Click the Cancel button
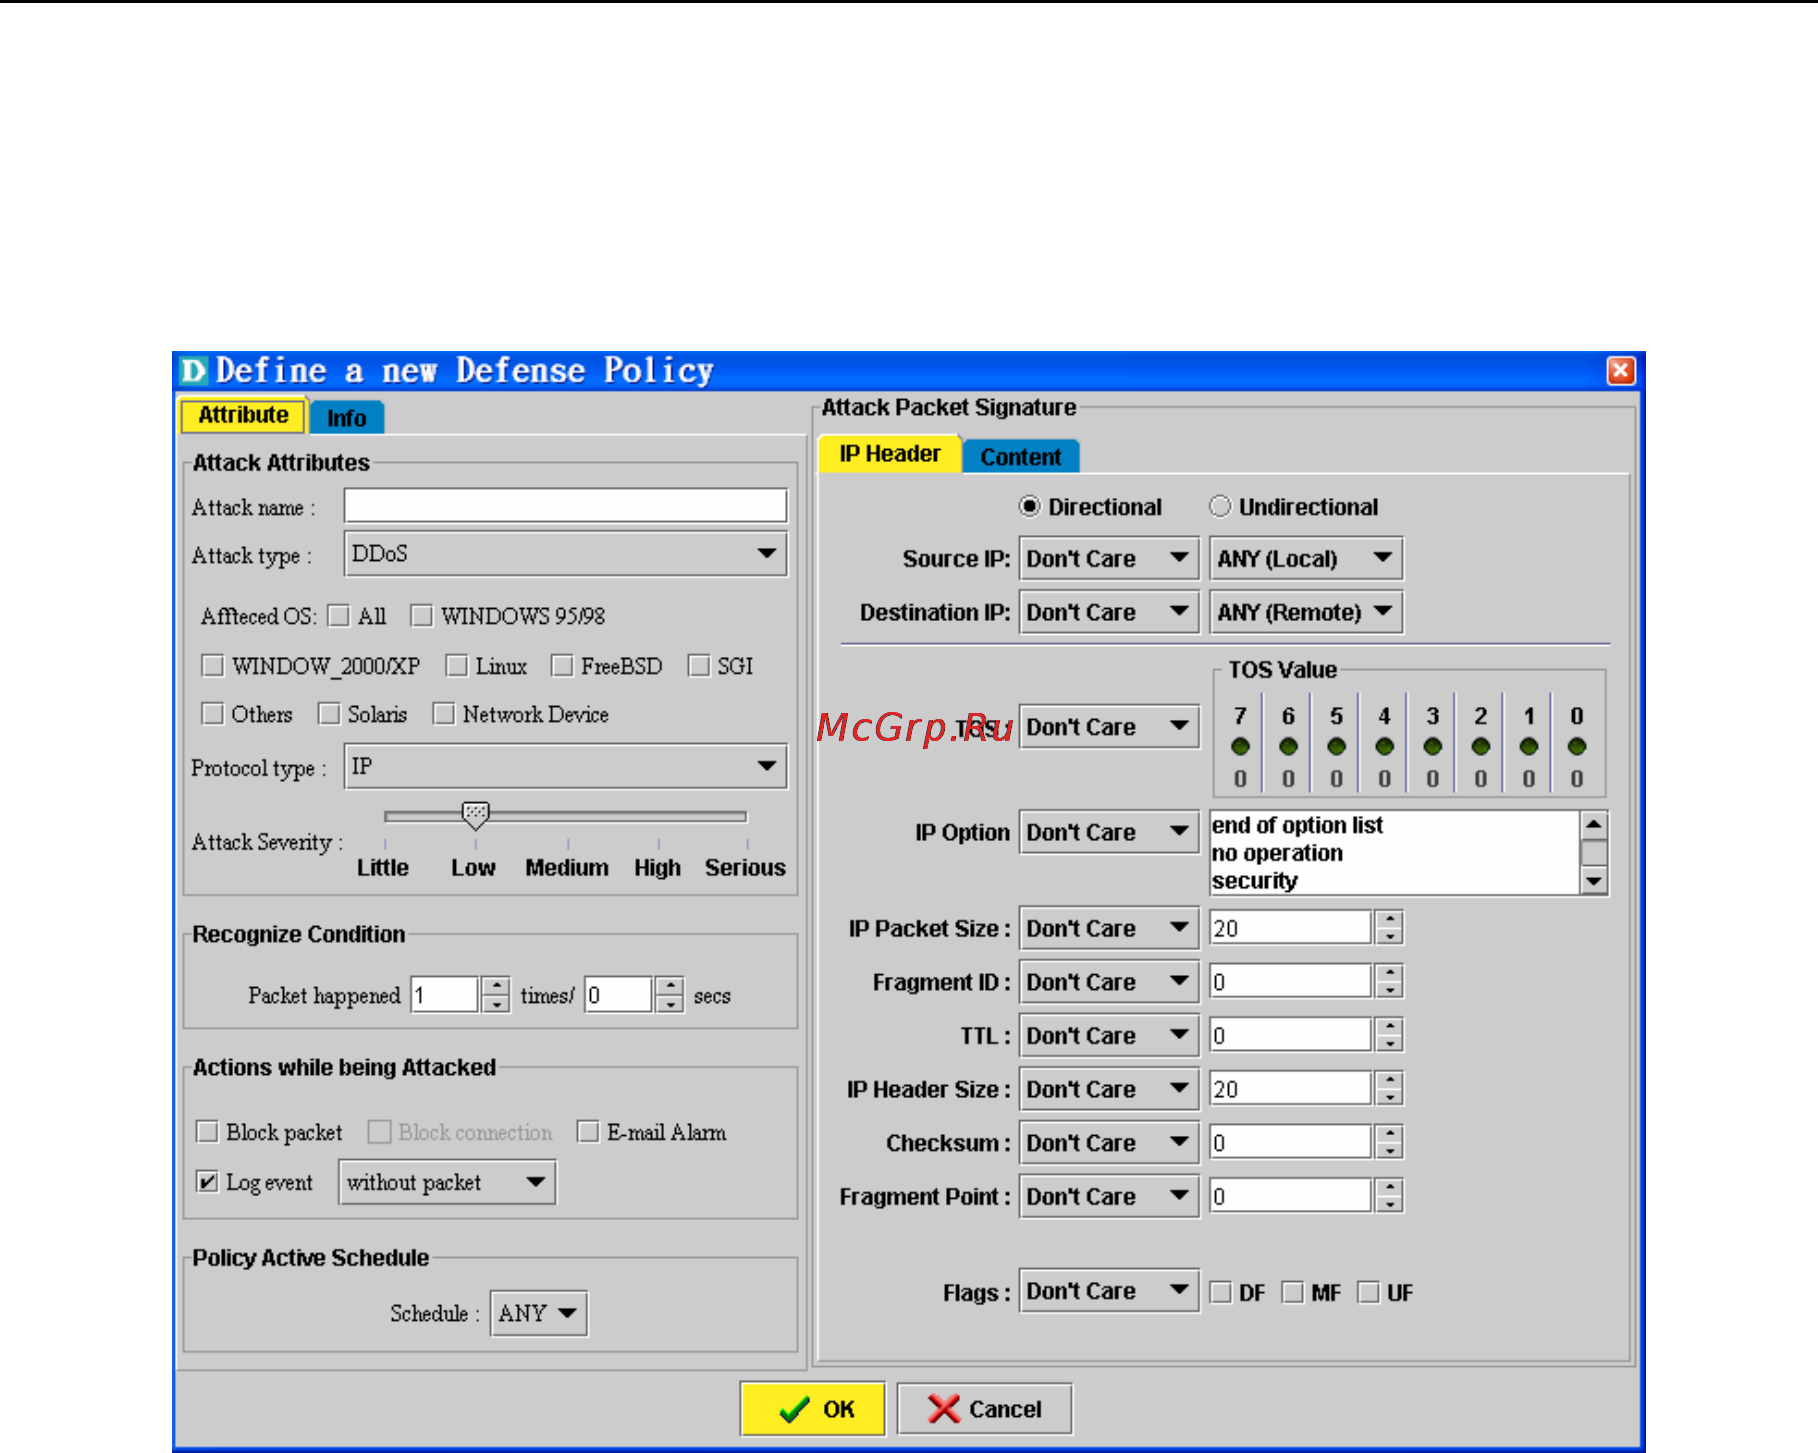Image resolution: width=1818 pixels, height=1453 pixels. click(985, 1408)
